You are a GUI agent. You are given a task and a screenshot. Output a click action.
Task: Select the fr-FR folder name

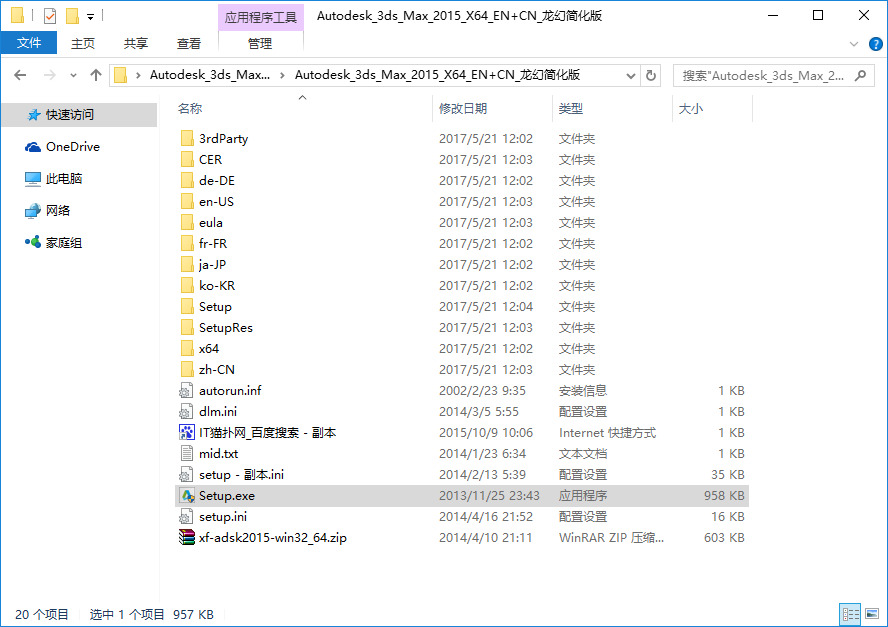click(213, 244)
